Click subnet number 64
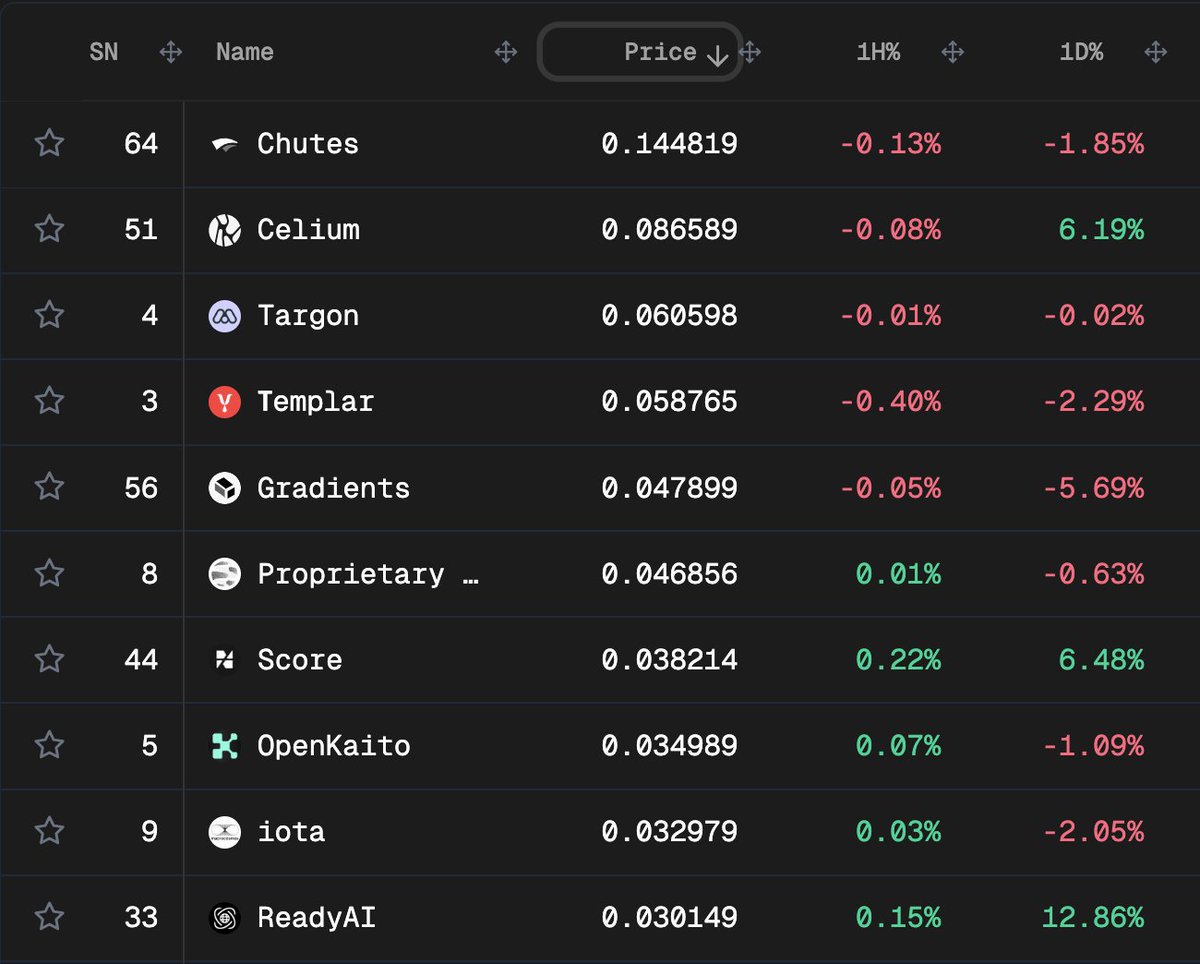 tap(141, 144)
